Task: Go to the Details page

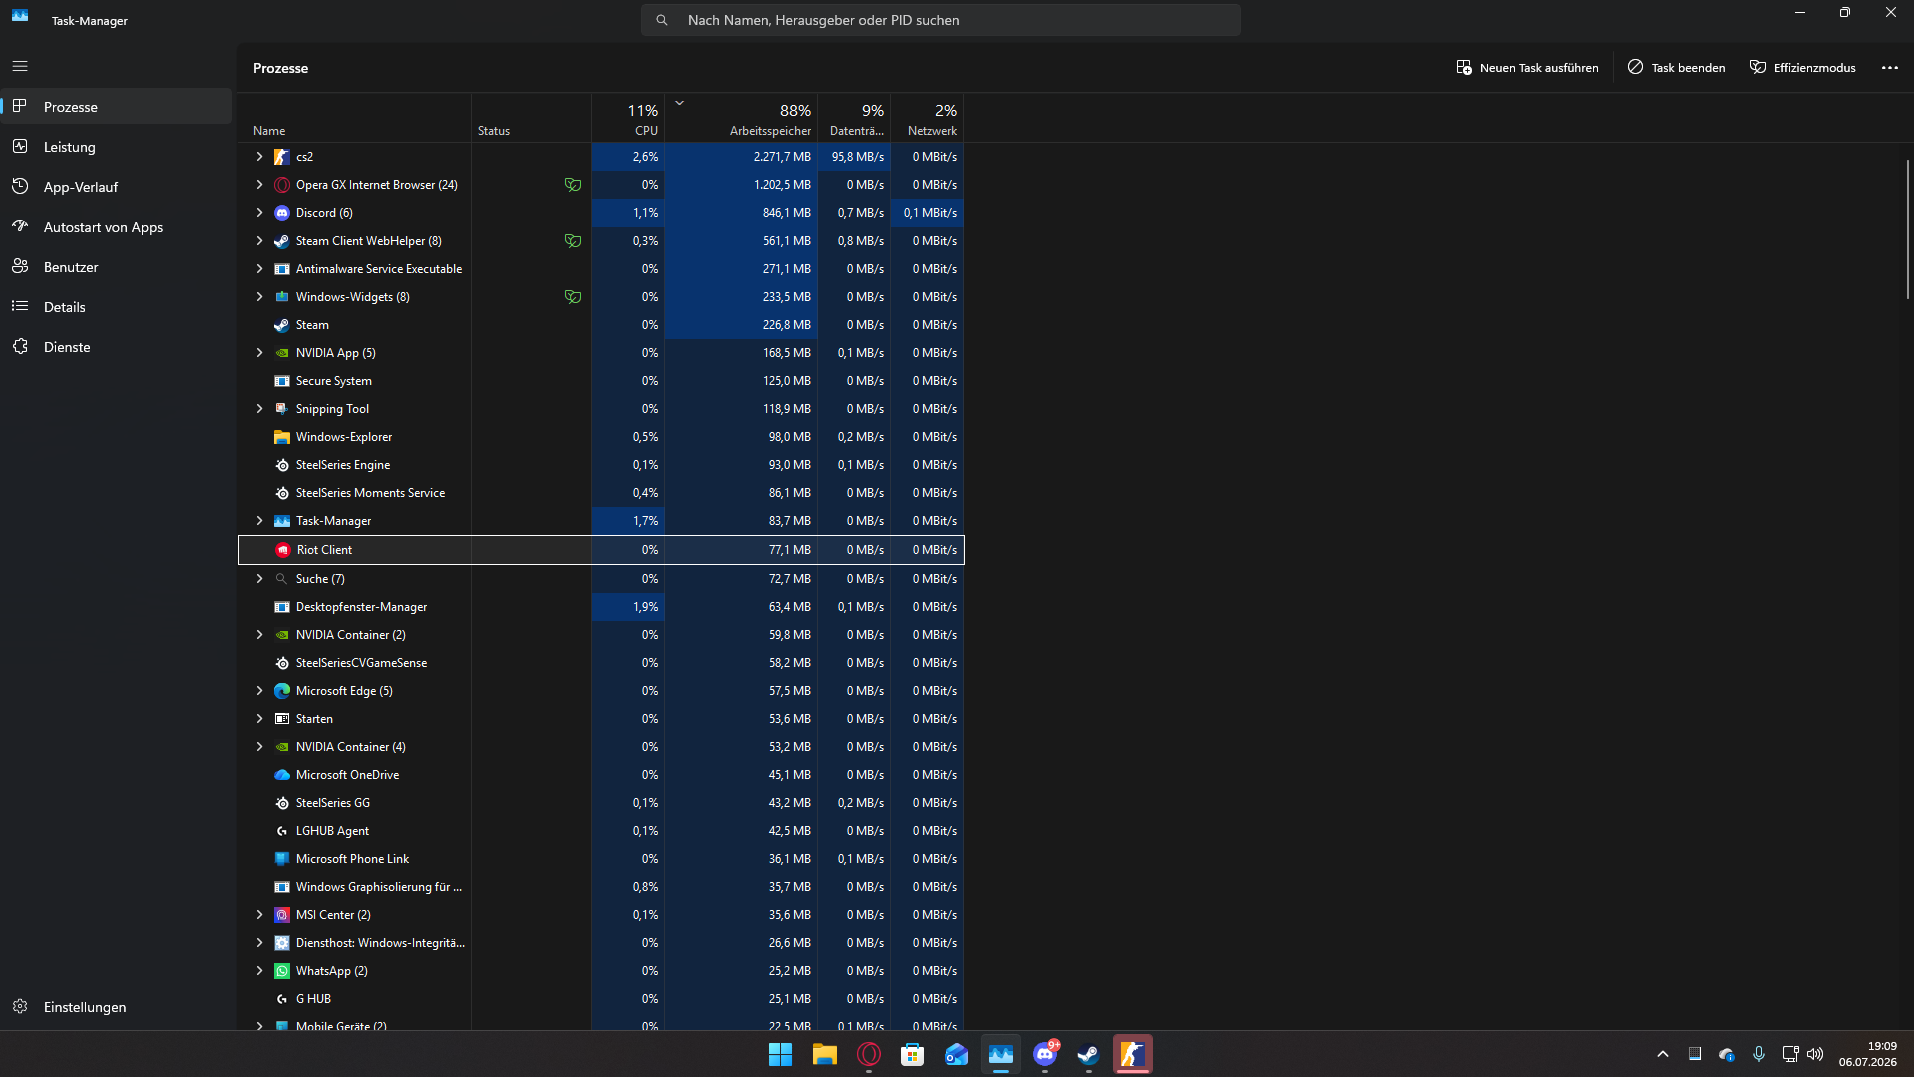Action: click(117, 307)
